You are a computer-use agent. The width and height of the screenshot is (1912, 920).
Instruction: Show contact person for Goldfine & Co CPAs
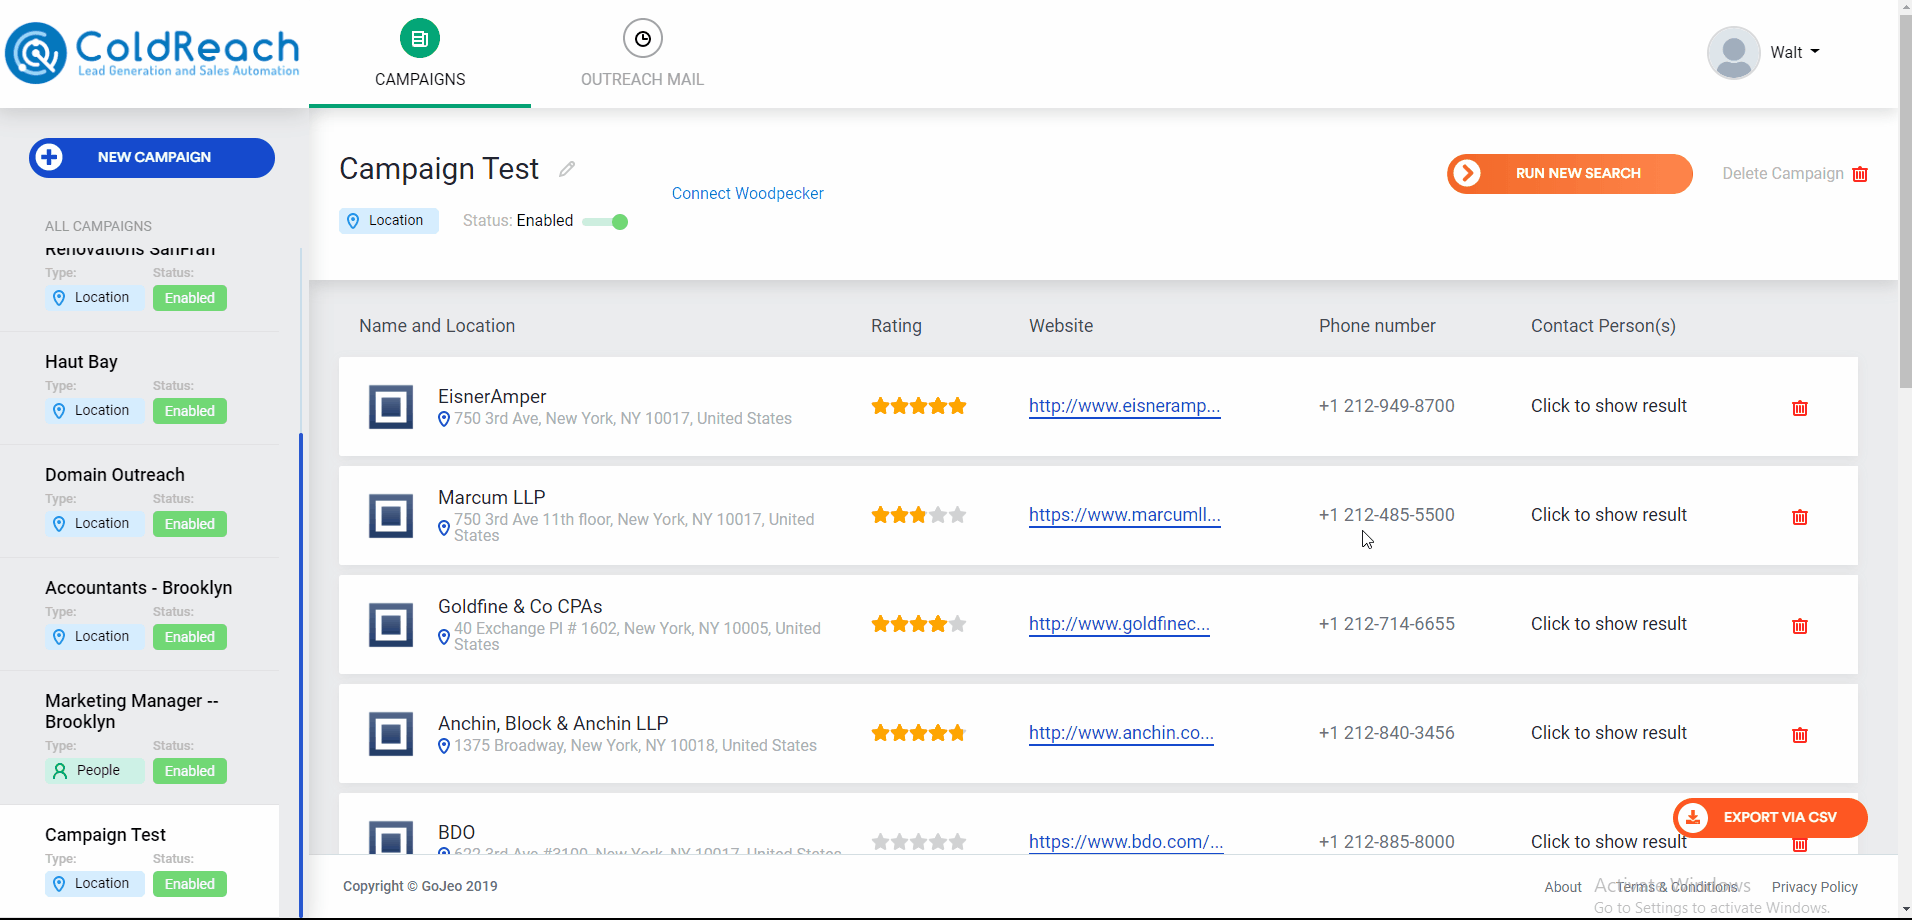tap(1608, 624)
